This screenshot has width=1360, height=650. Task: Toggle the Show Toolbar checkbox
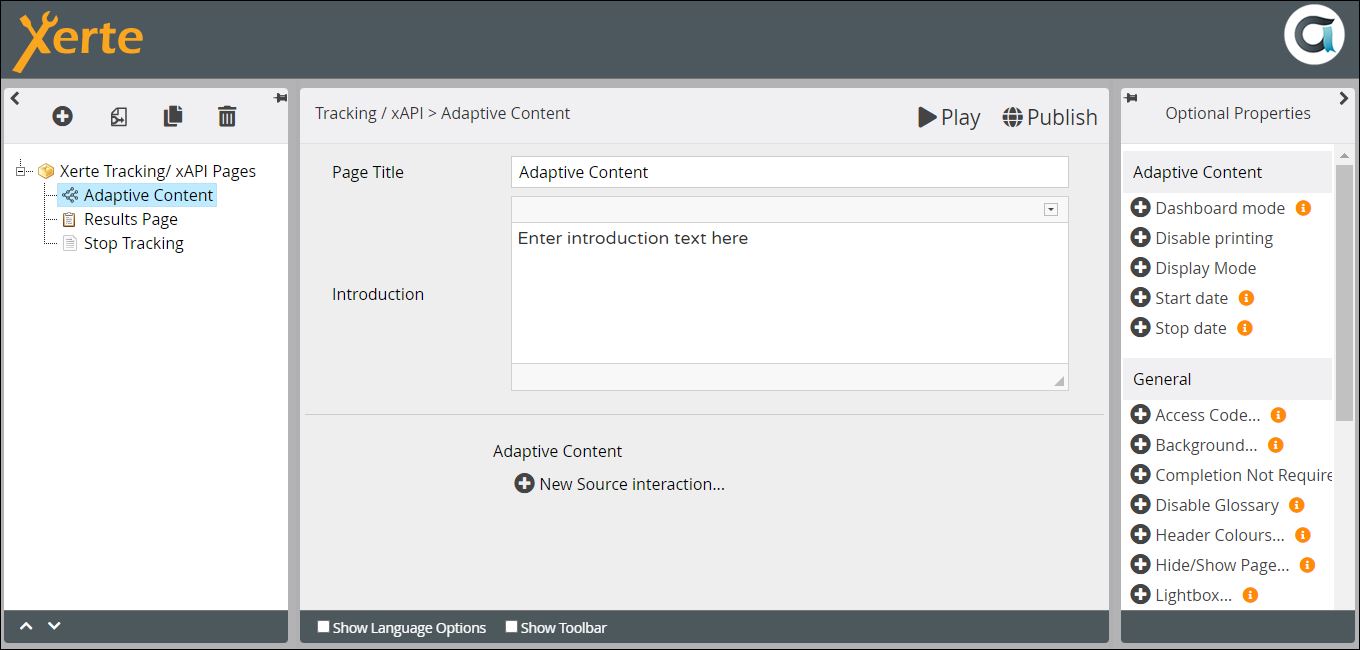tap(511, 627)
